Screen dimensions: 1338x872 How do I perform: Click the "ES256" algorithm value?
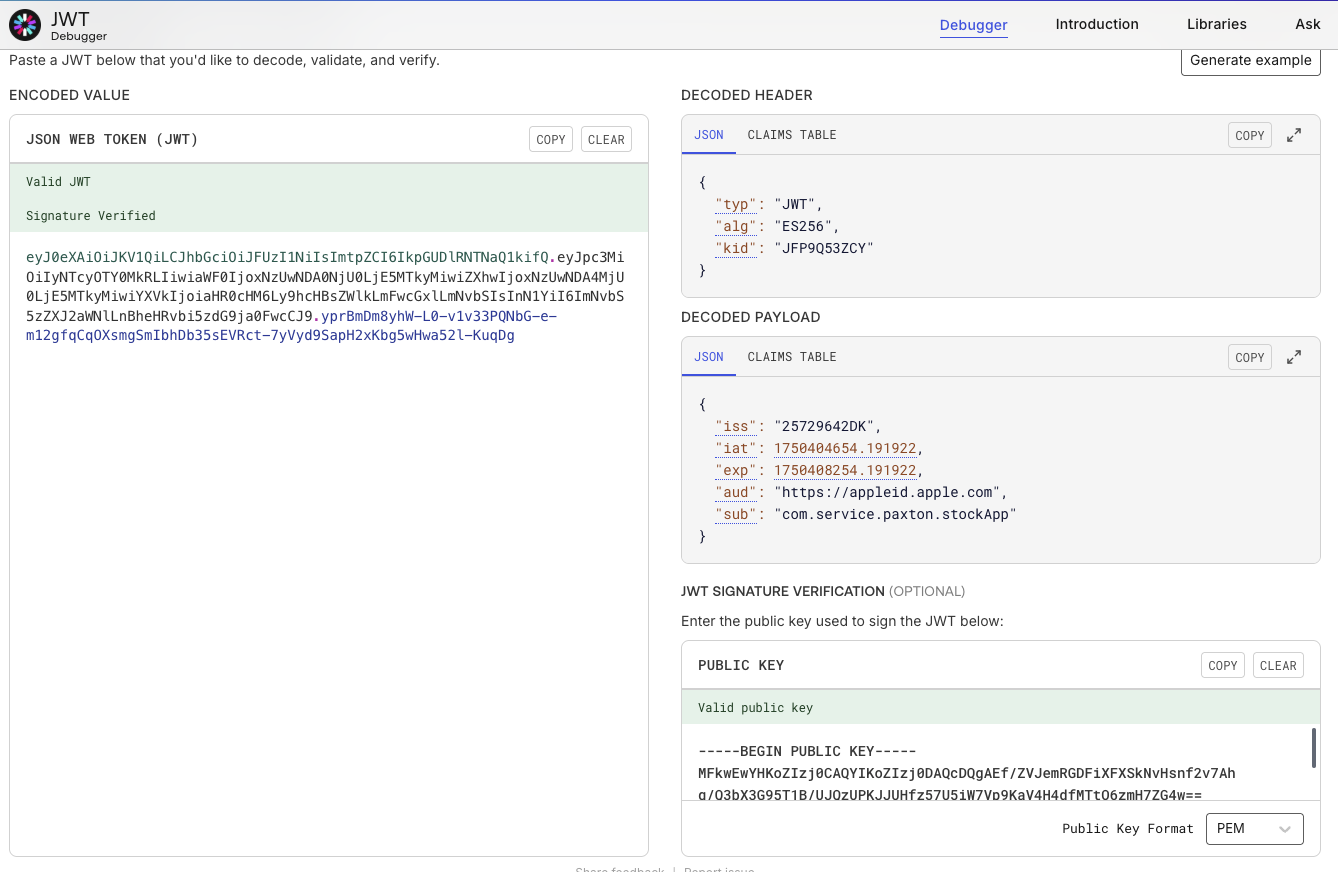803,226
